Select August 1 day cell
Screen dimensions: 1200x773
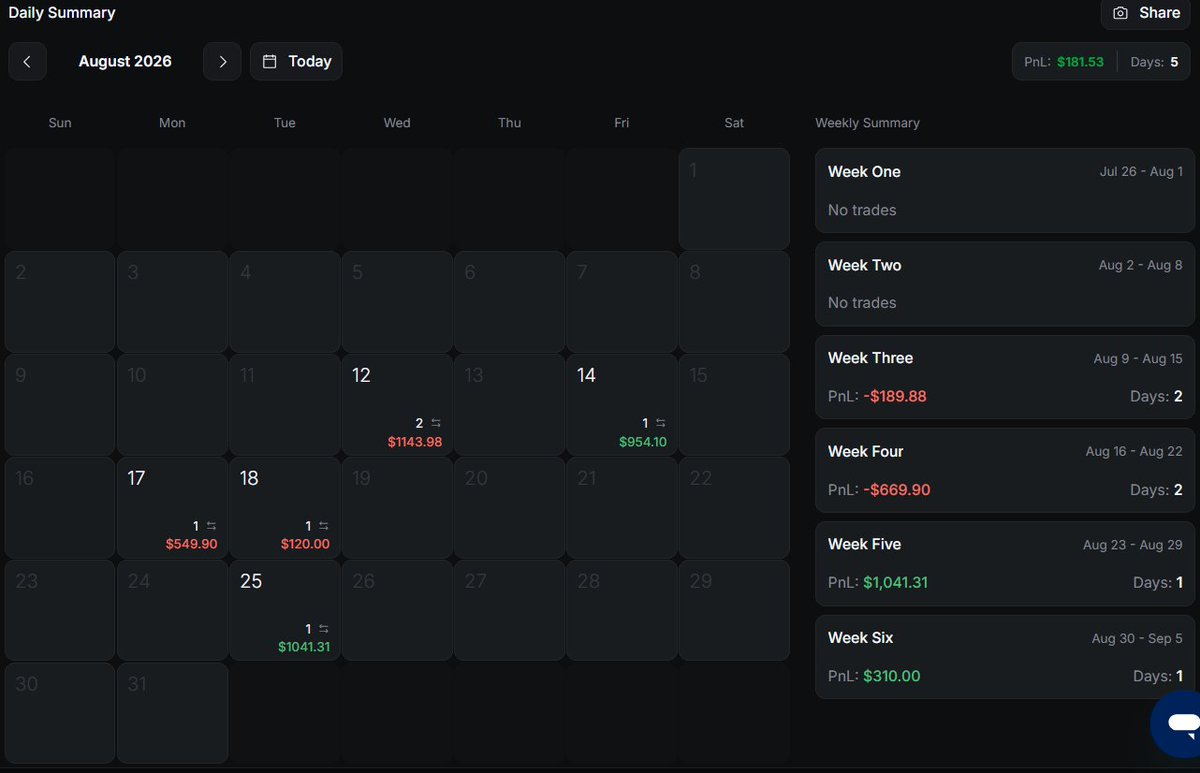pyautogui.click(x=734, y=199)
